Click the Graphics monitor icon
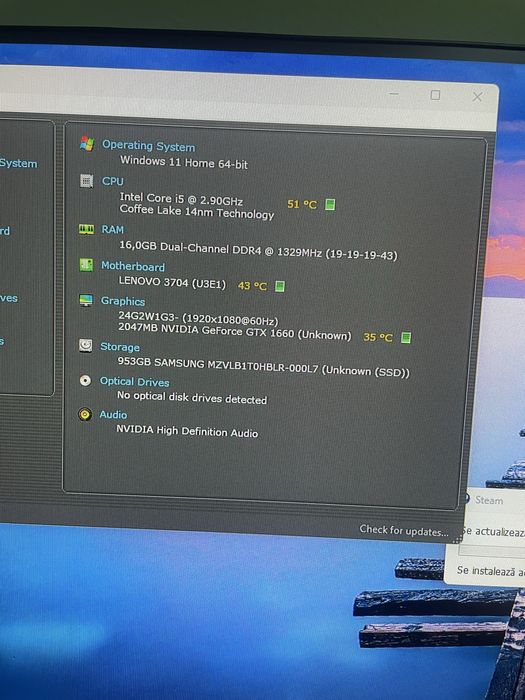Screen dimensions: 525x700 point(86,300)
